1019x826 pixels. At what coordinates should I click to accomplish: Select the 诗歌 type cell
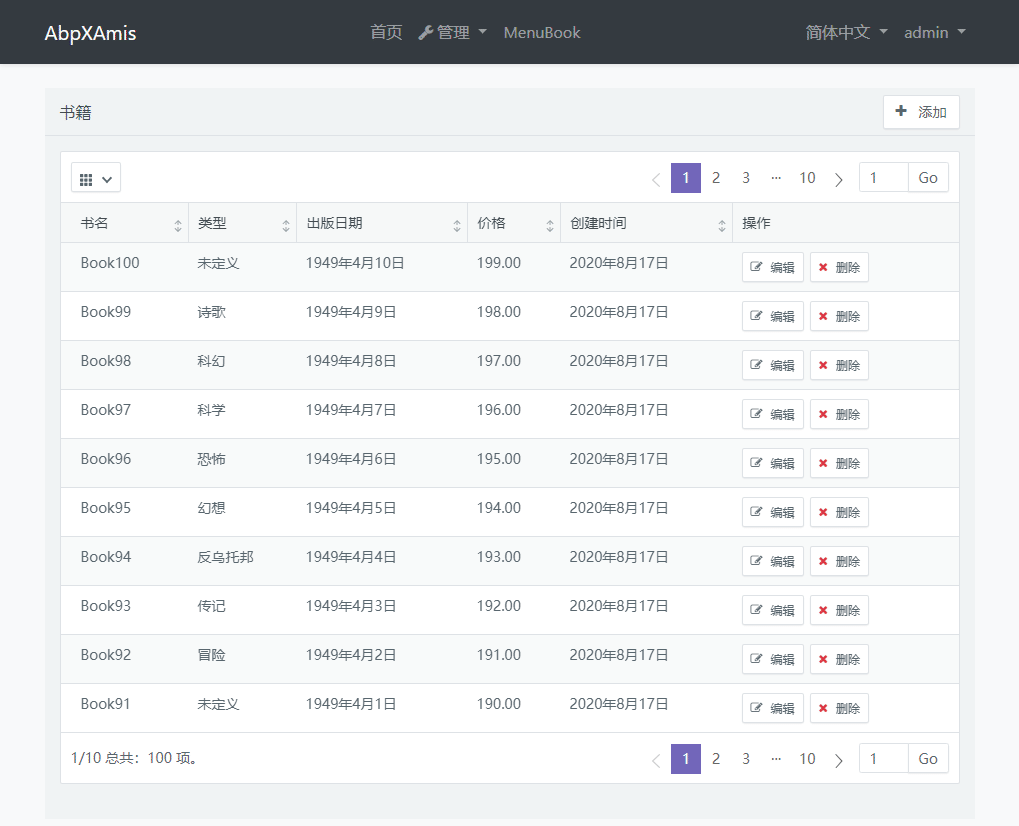click(211, 312)
